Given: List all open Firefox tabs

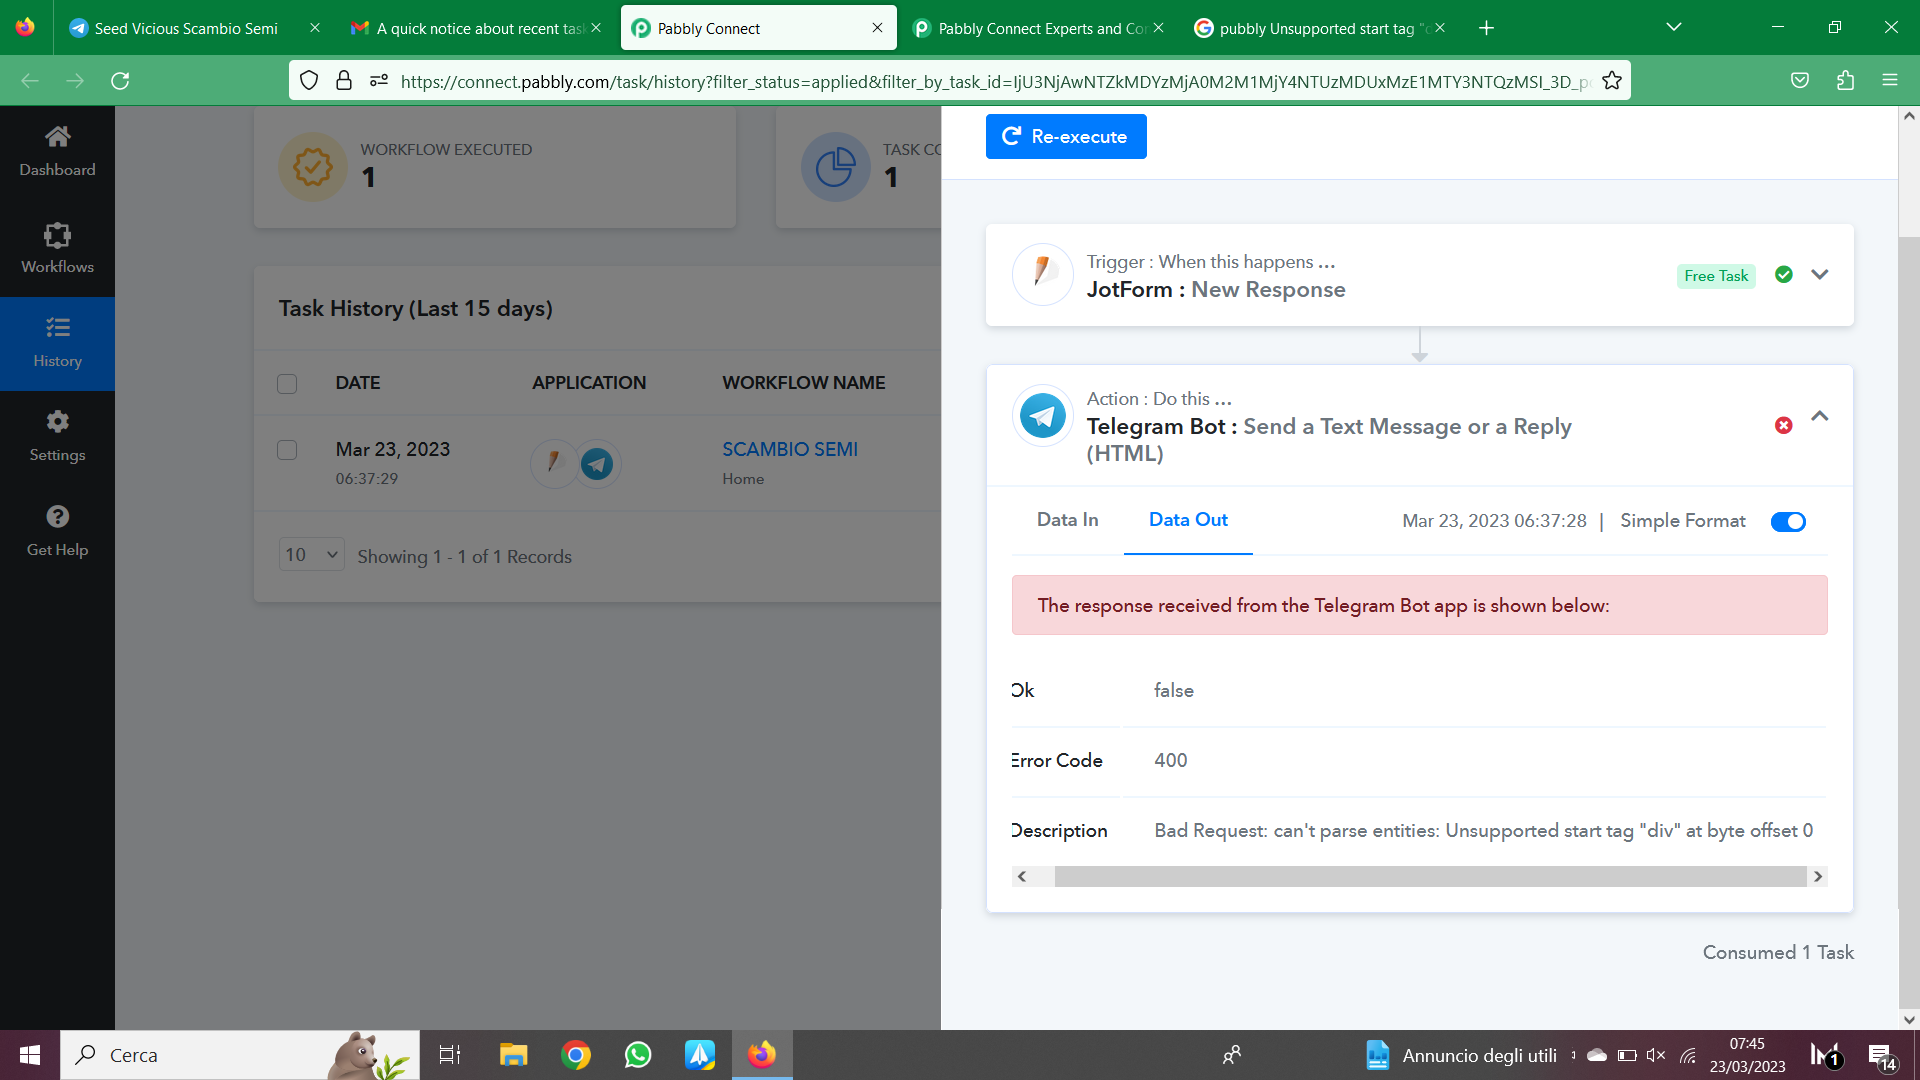Looking at the screenshot, I should (1674, 28).
